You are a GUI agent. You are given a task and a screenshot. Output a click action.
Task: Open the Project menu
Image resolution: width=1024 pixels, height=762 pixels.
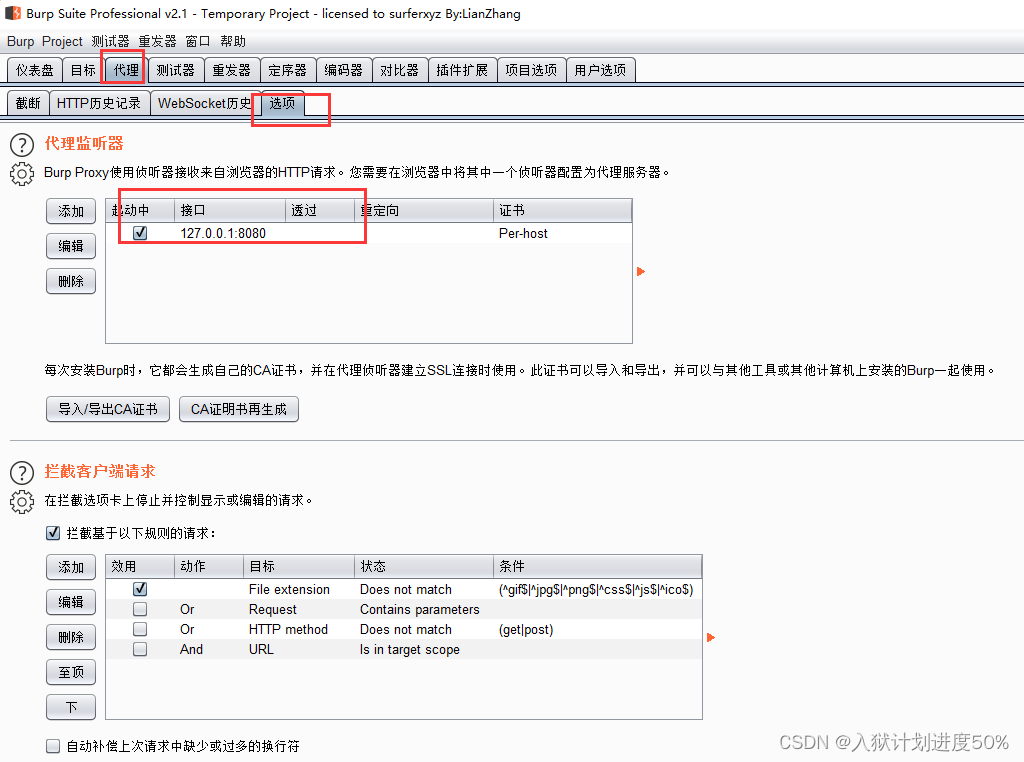point(62,41)
